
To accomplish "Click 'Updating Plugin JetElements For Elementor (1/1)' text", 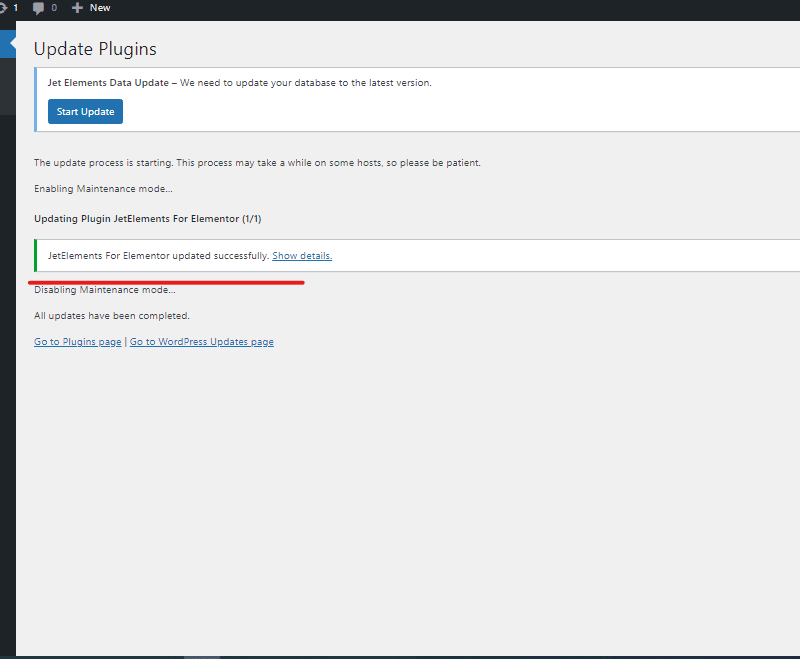I will [147, 218].
